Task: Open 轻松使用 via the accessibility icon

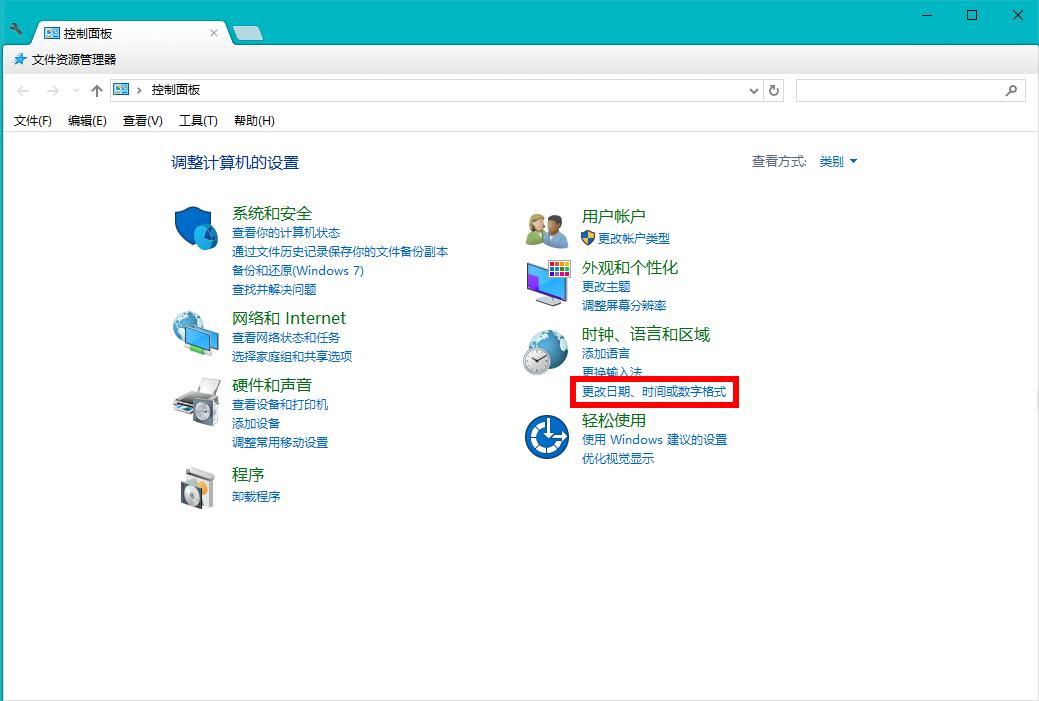Action: click(x=546, y=436)
